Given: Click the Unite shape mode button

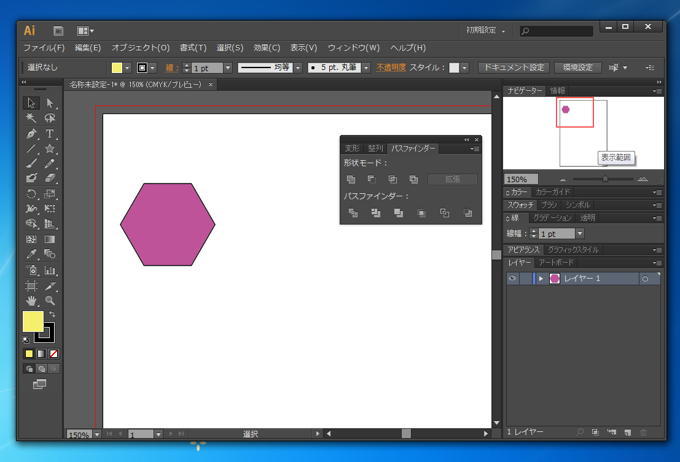Looking at the screenshot, I should (x=351, y=179).
